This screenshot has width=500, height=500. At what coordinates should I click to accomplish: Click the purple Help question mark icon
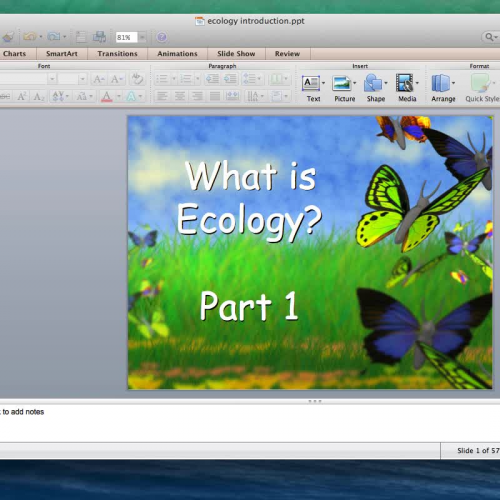coord(162,37)
